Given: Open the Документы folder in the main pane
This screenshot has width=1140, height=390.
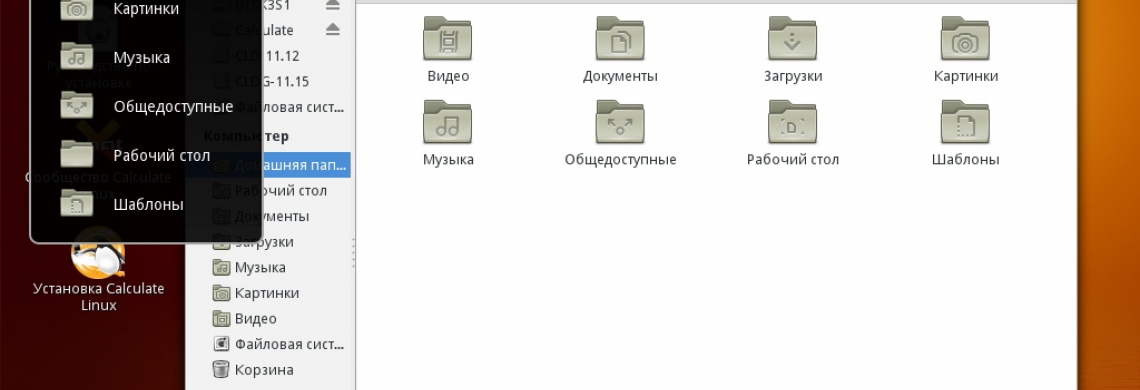Looking at the screenshot, I should [620, 49].
